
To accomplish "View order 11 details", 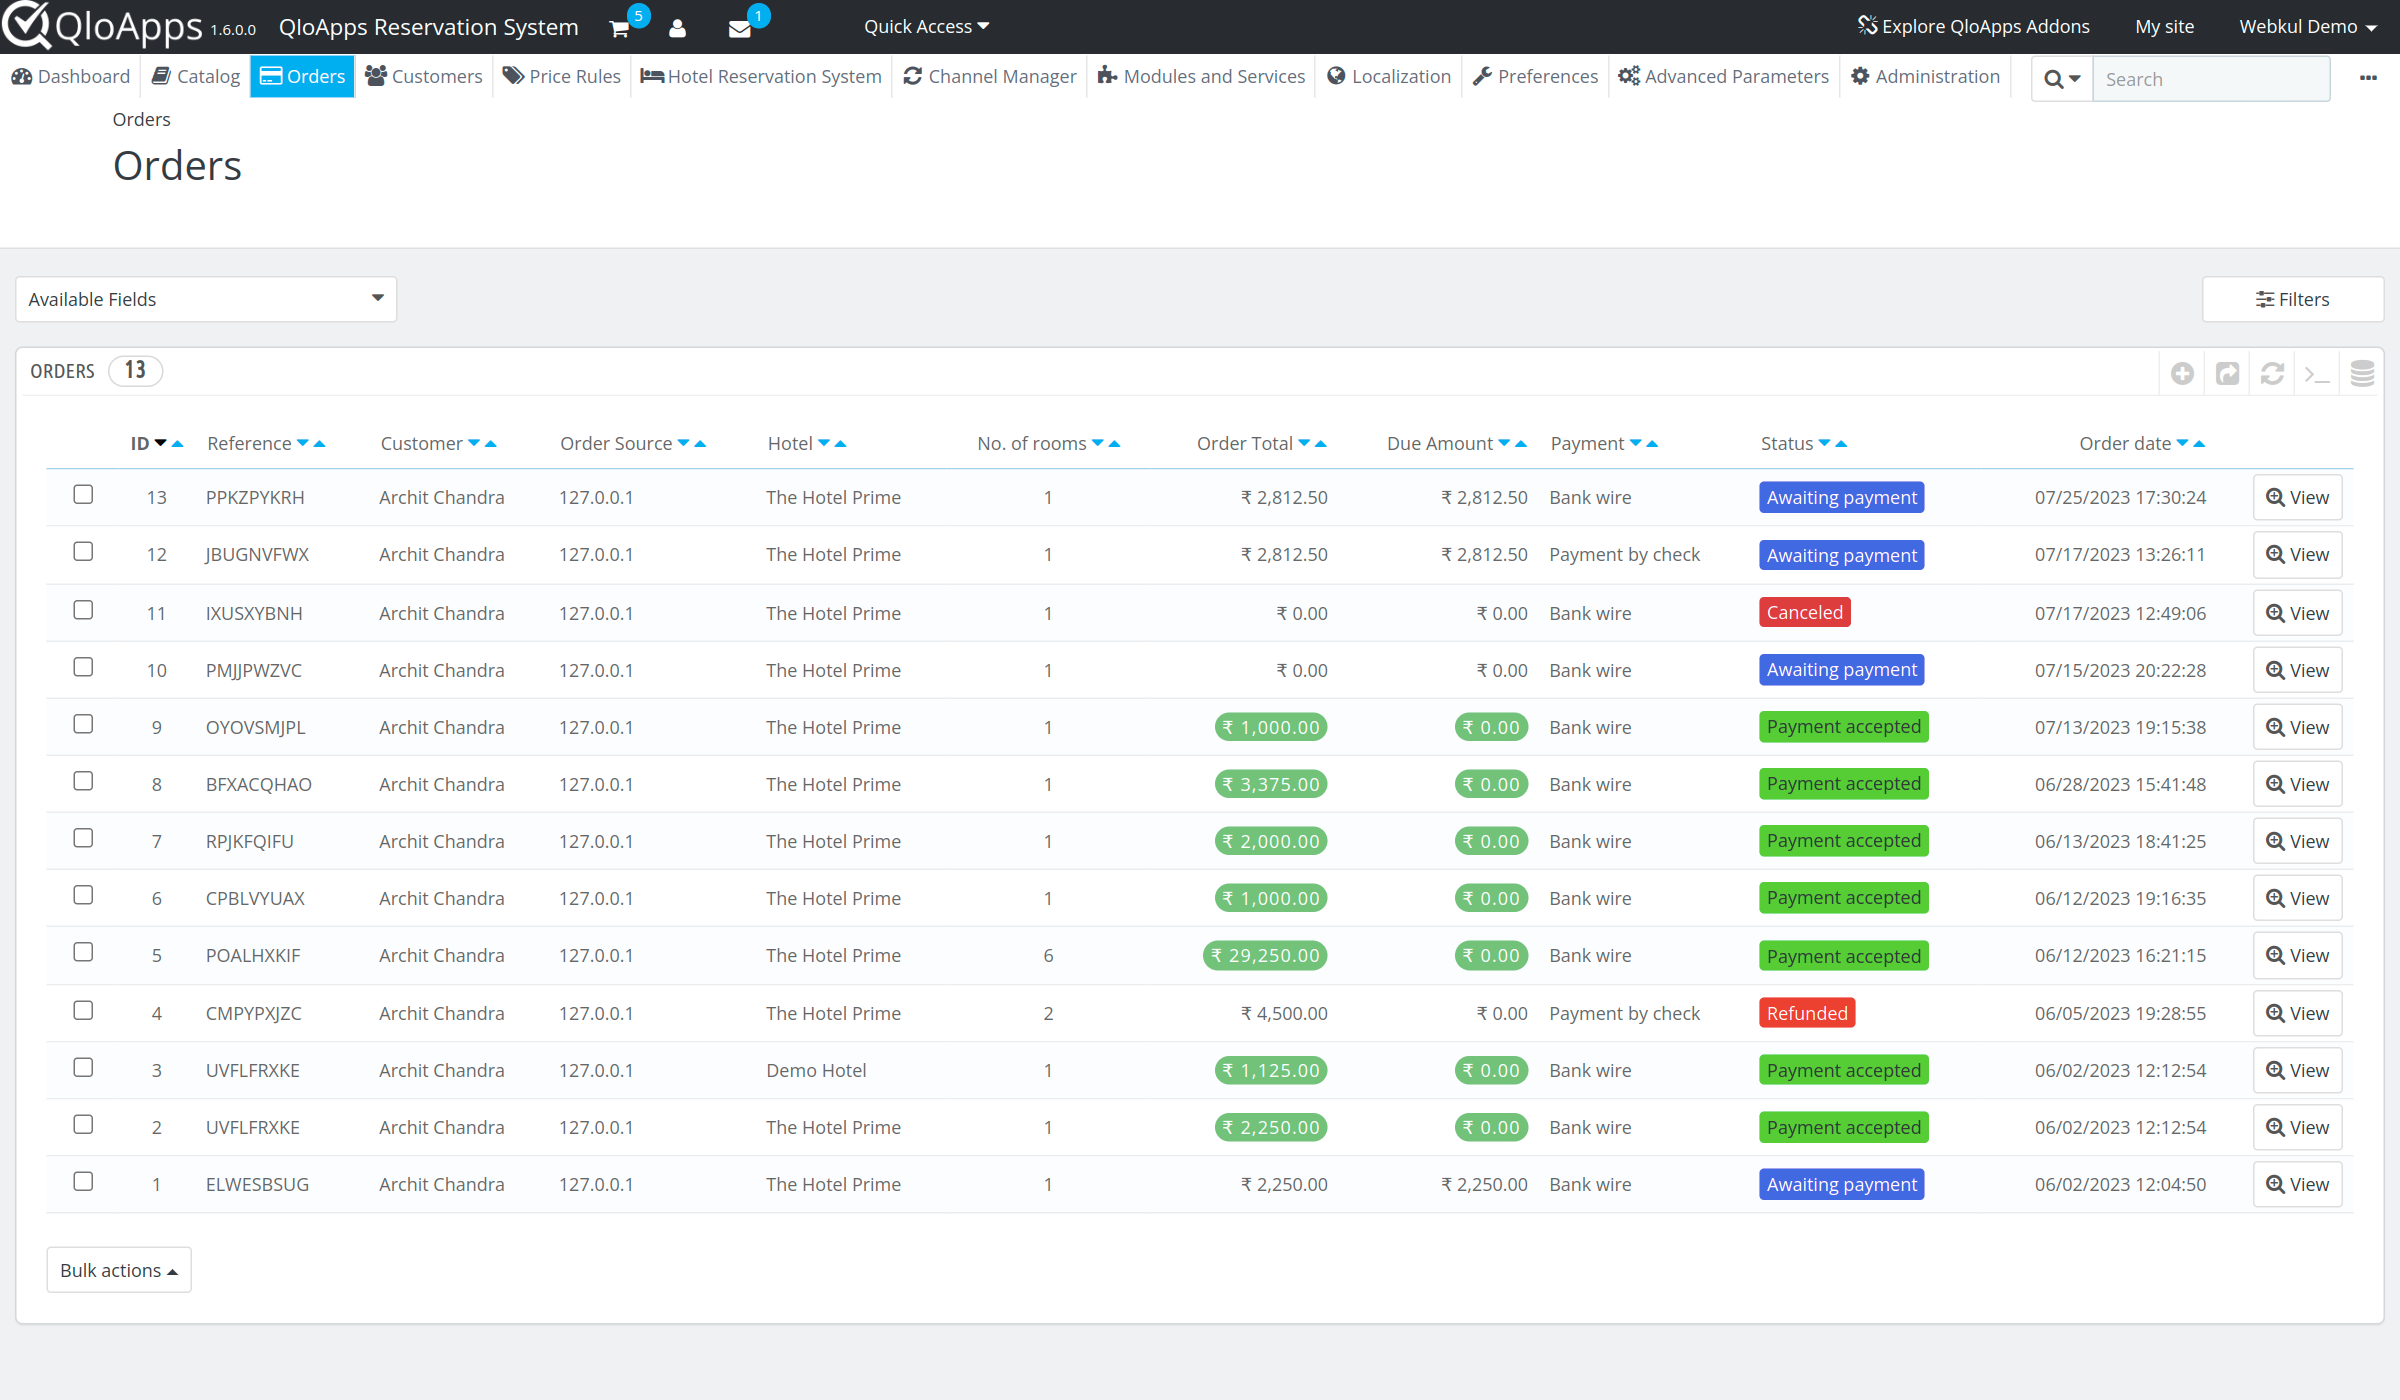I will coord(2297,613).
